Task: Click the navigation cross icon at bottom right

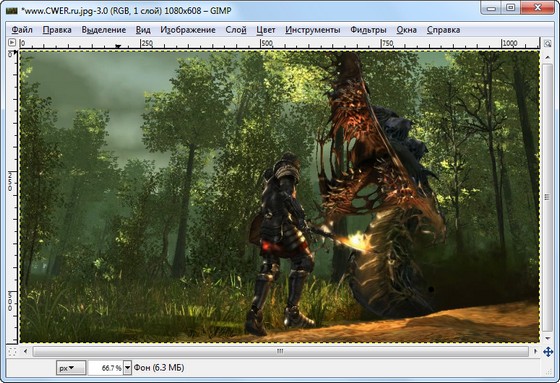Action: pos(548,352)
